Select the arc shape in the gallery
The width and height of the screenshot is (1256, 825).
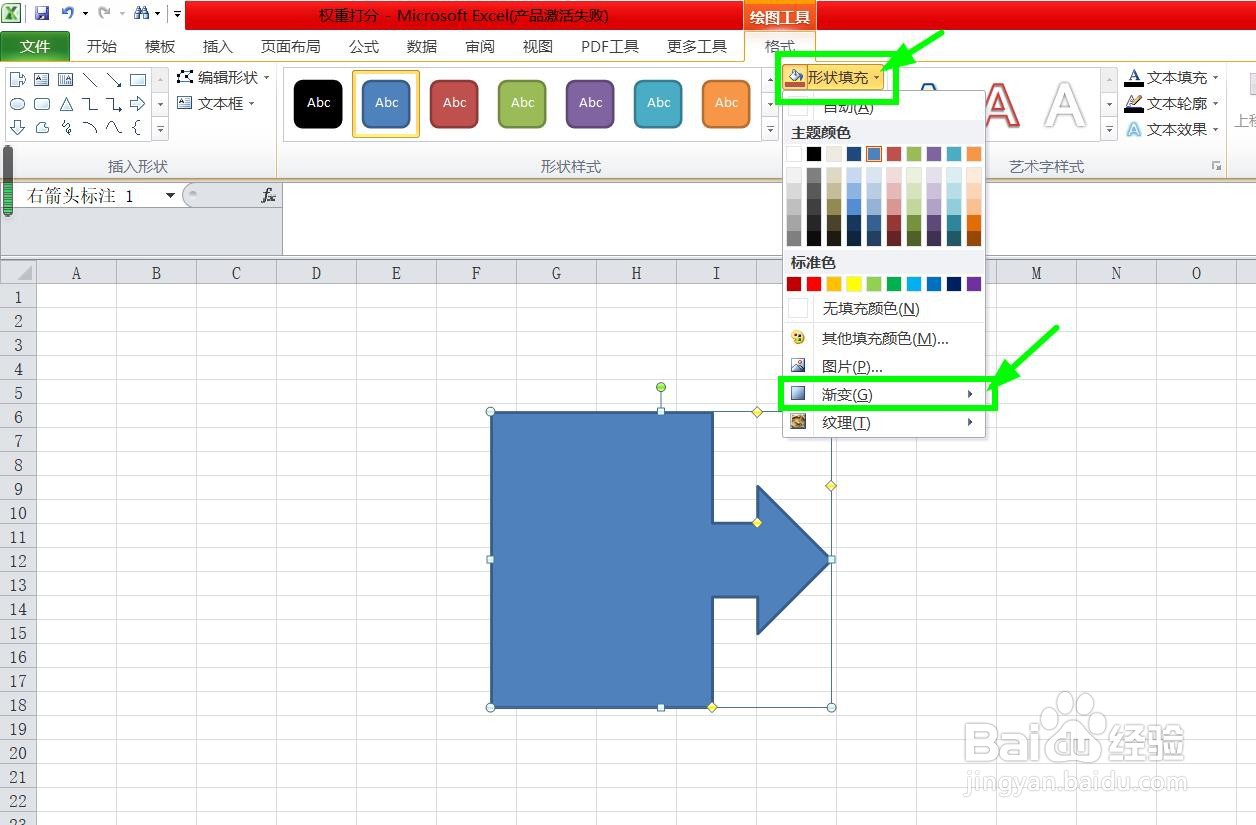[90, 128]
